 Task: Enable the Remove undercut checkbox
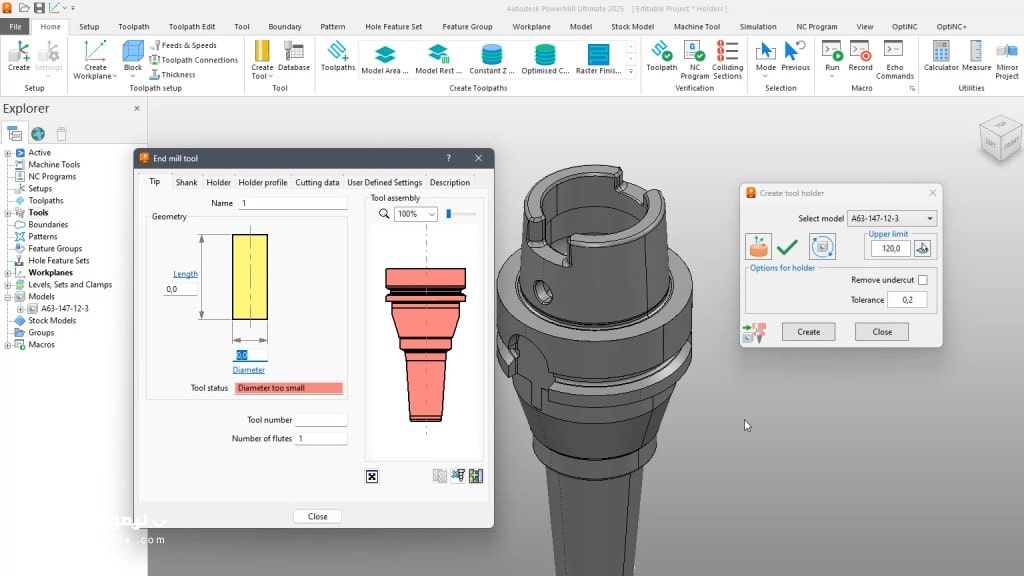[922, 280]
